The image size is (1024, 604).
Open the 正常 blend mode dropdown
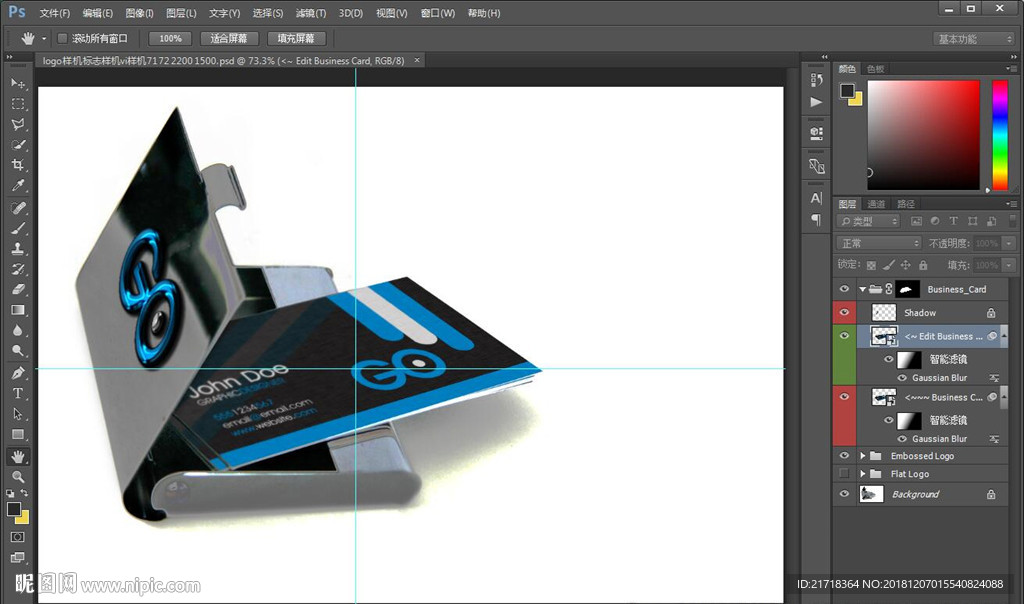(879, 244)
